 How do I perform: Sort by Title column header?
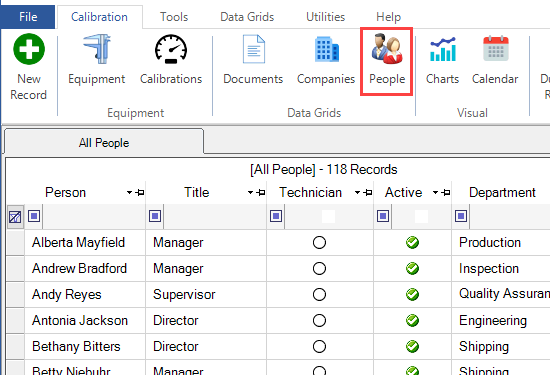tap(196, 192)
